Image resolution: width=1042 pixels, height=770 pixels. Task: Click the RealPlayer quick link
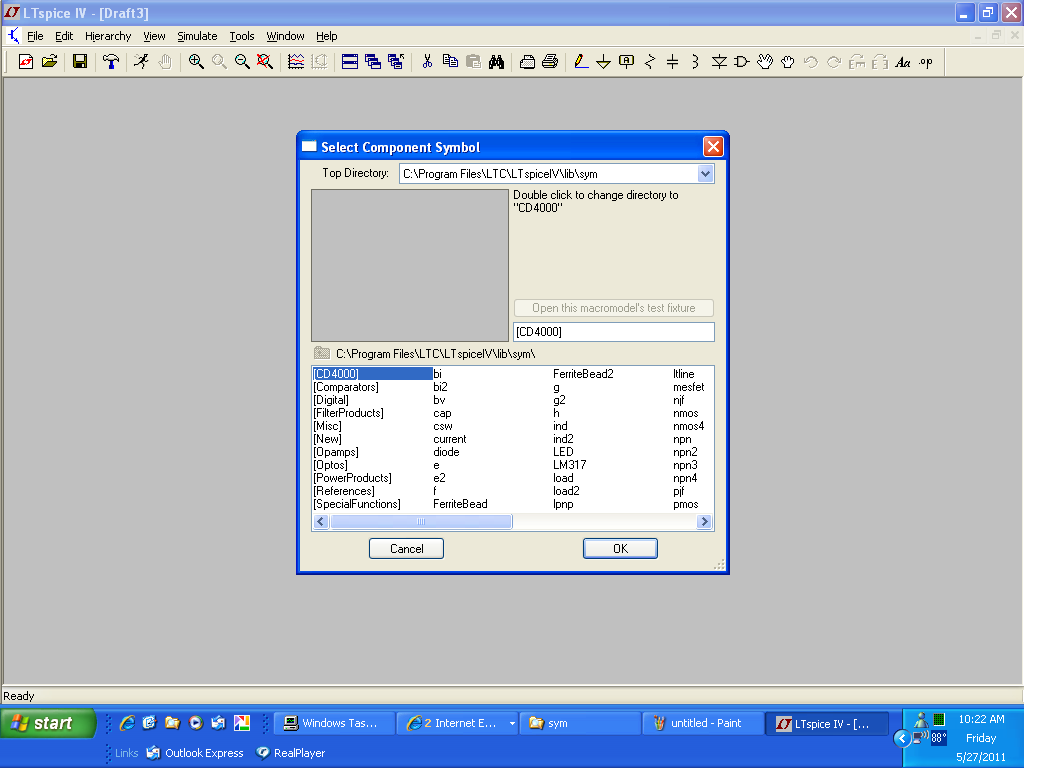tap(291, 753)
